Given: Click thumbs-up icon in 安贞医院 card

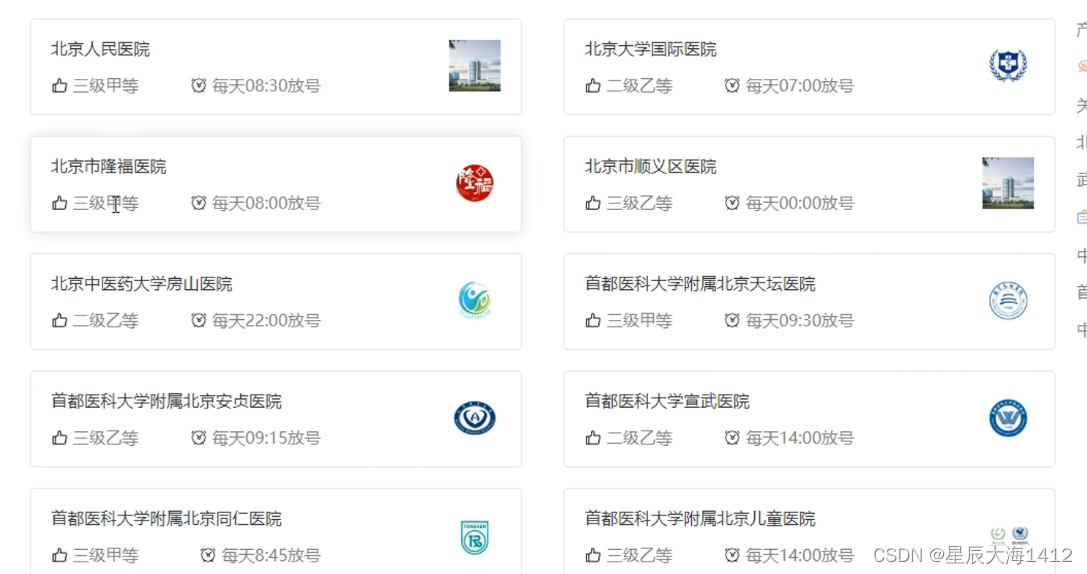Looking at the screenshot, I should (60, 438).
